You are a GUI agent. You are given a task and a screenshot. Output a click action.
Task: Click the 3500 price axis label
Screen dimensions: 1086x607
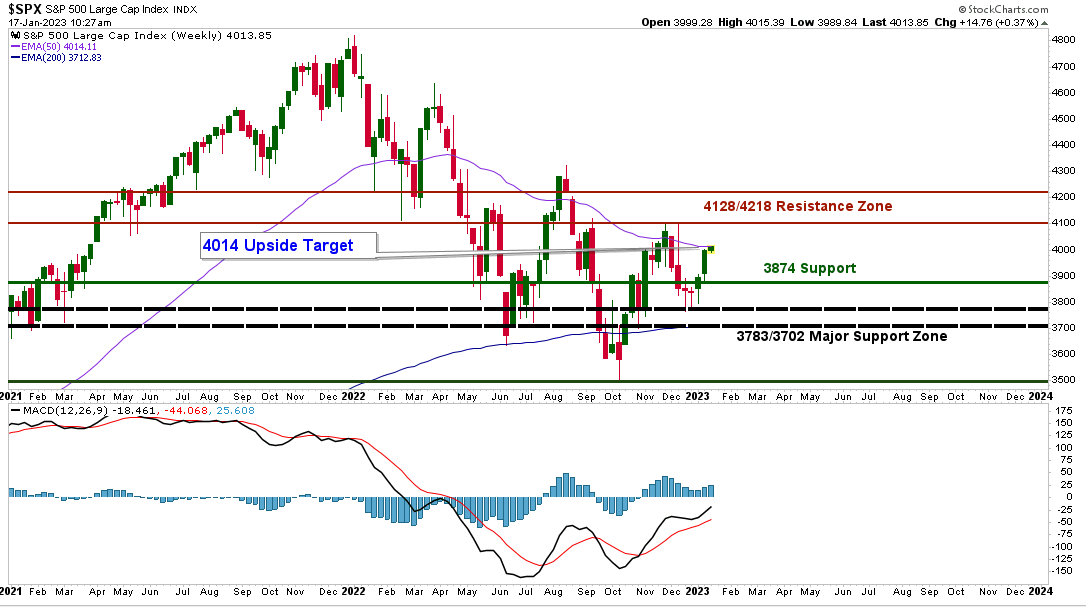pos(1063,380)
